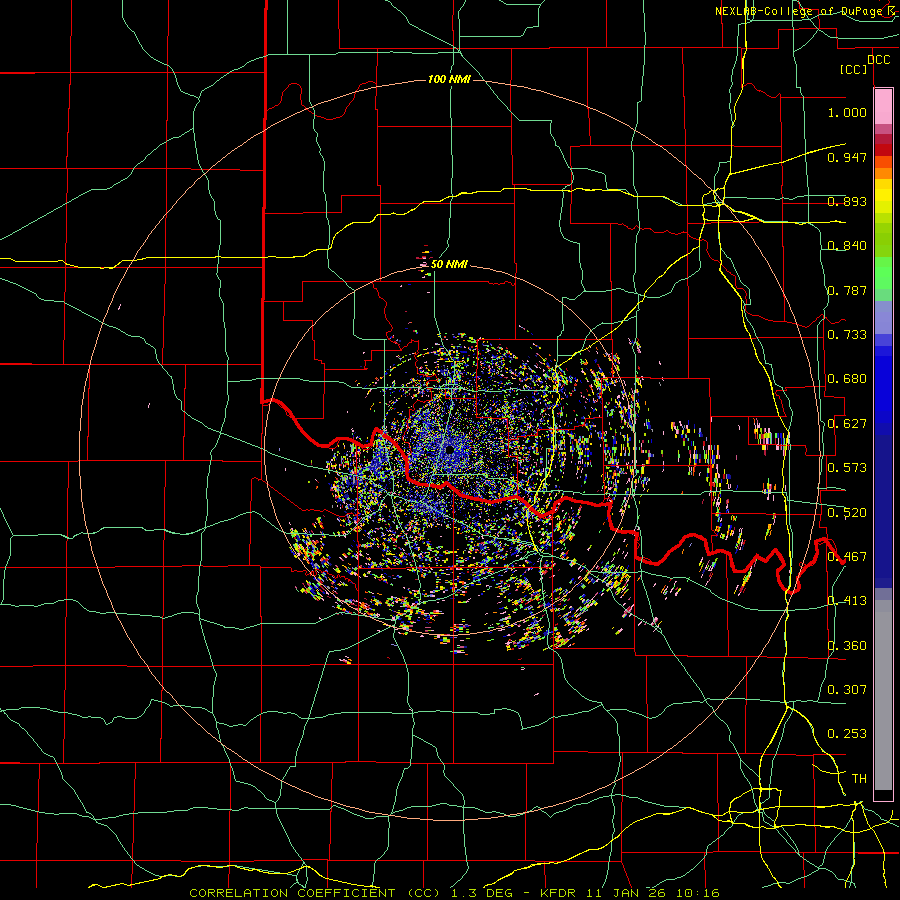
Task: Click the '[CC]' legend unit label
Action: (x=854, y=69)
